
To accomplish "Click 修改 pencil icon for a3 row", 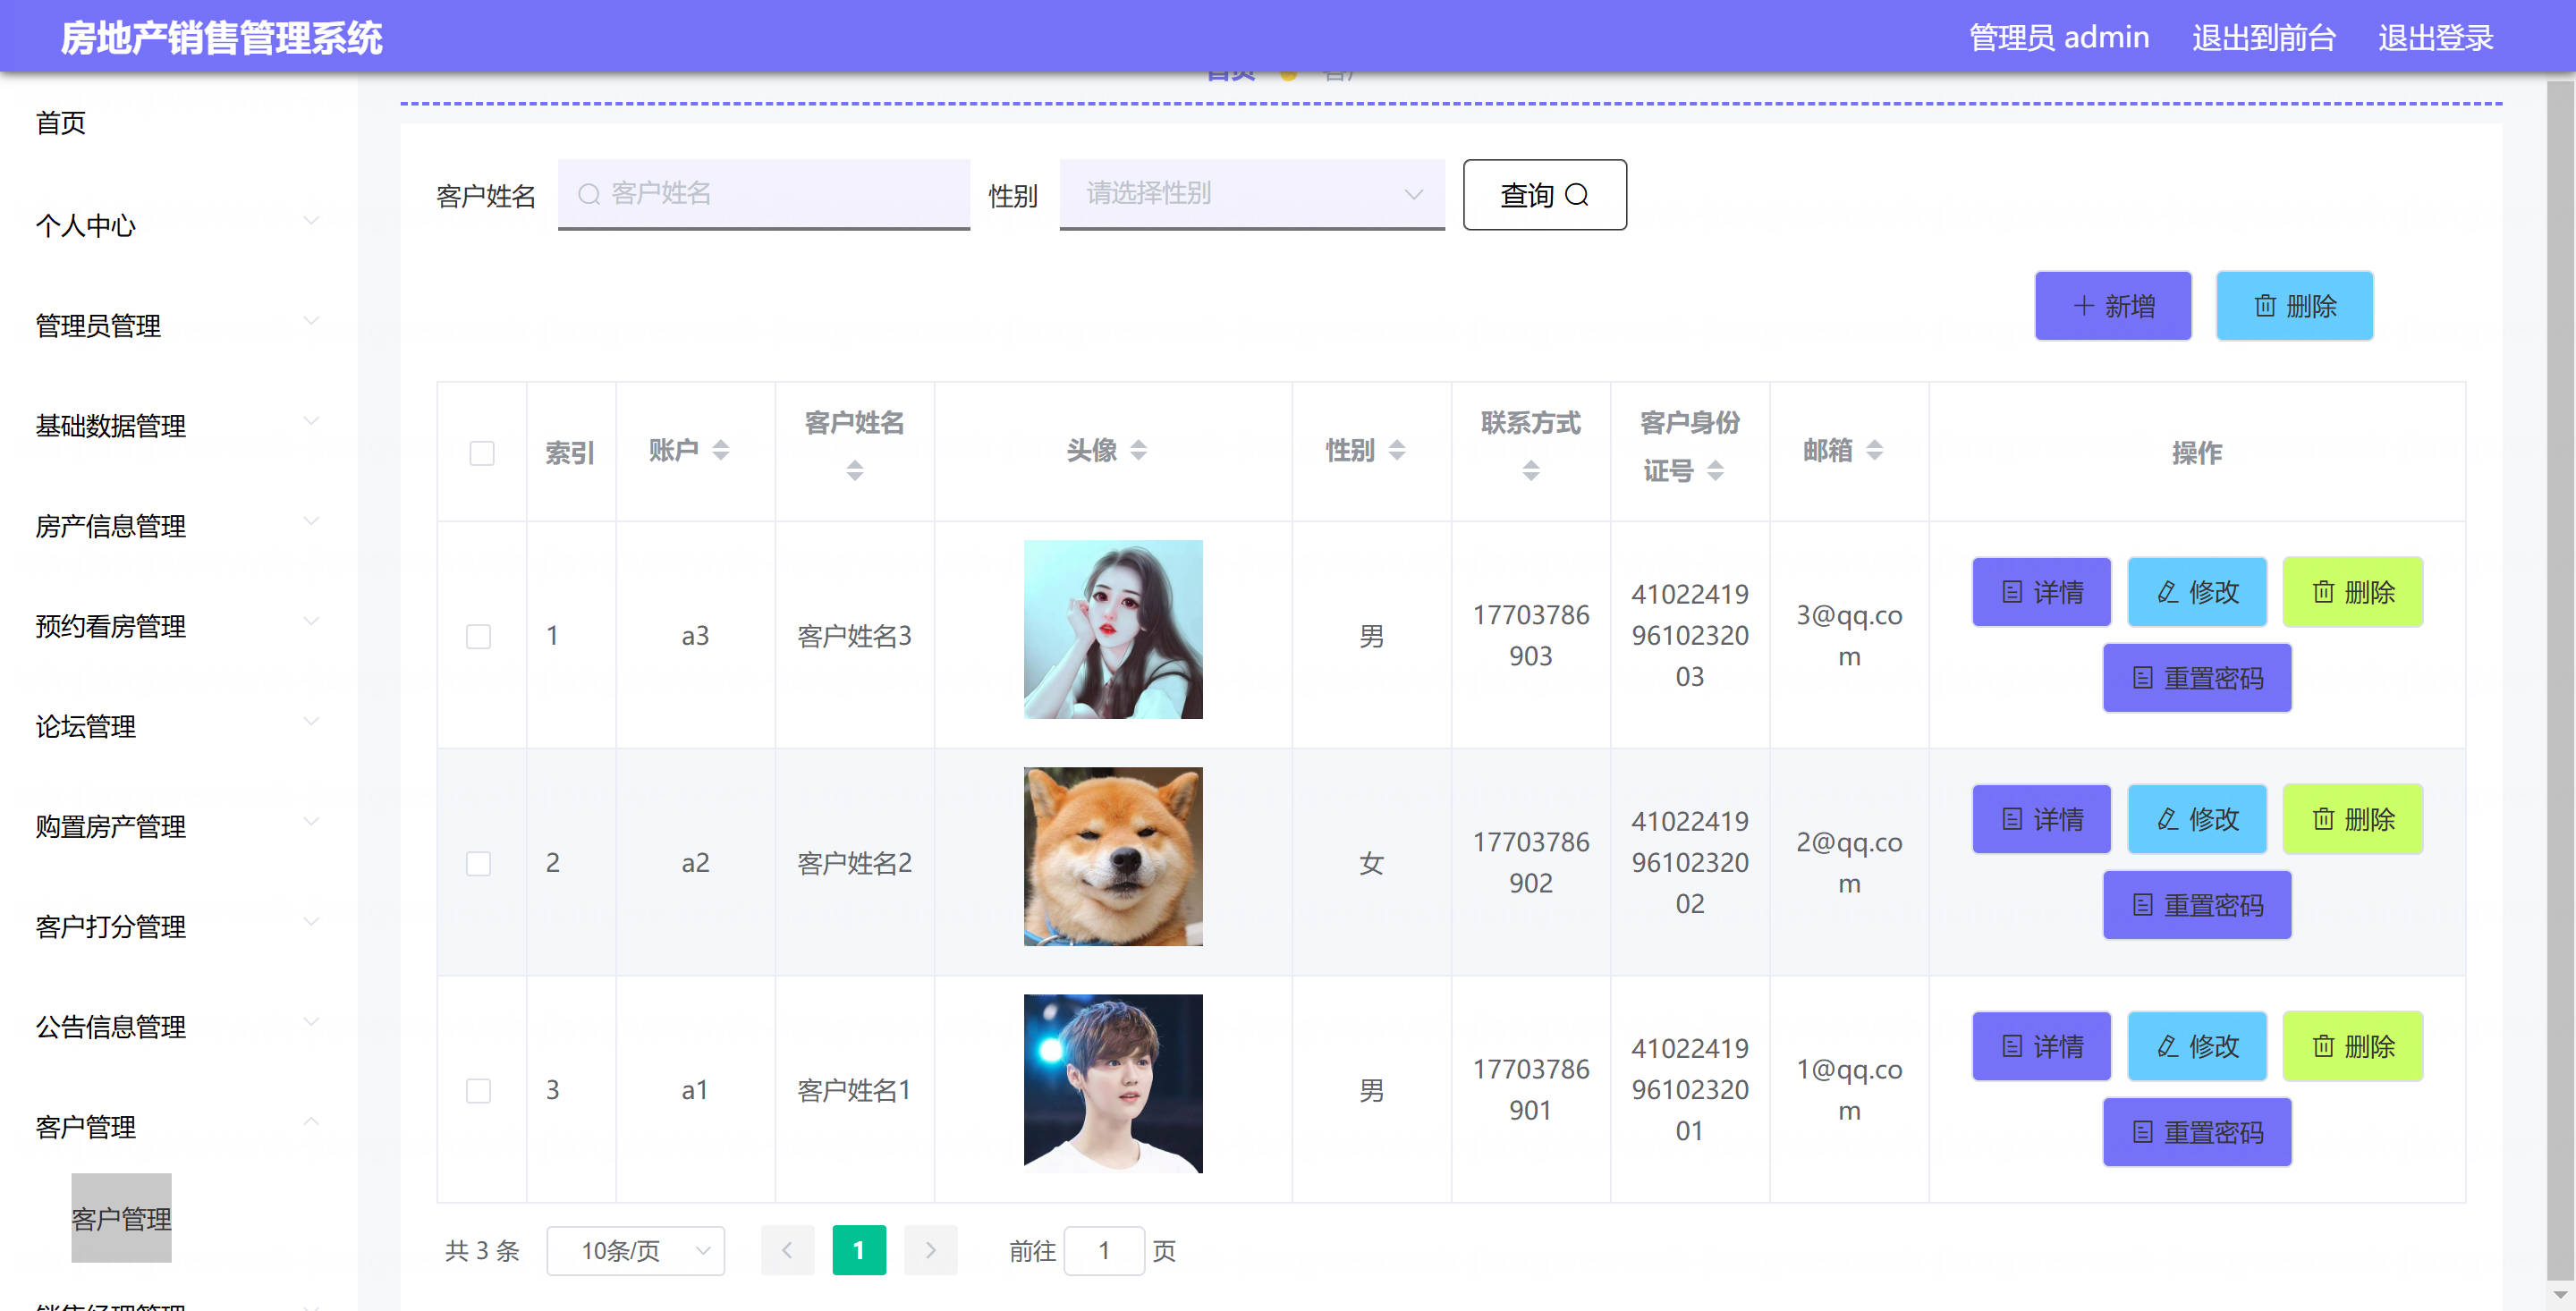I will 2168,592.
